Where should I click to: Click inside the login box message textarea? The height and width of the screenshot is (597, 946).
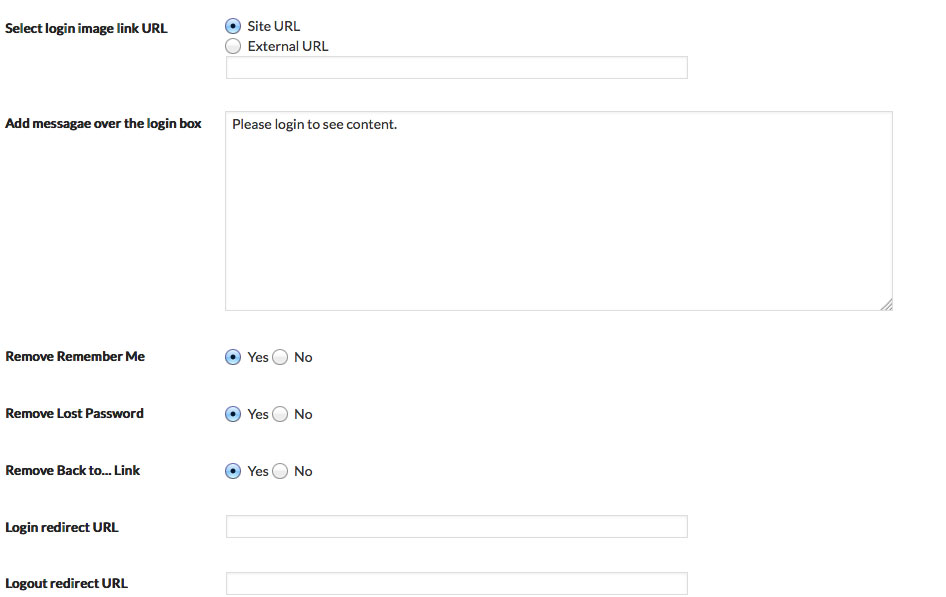coord(559,211)
